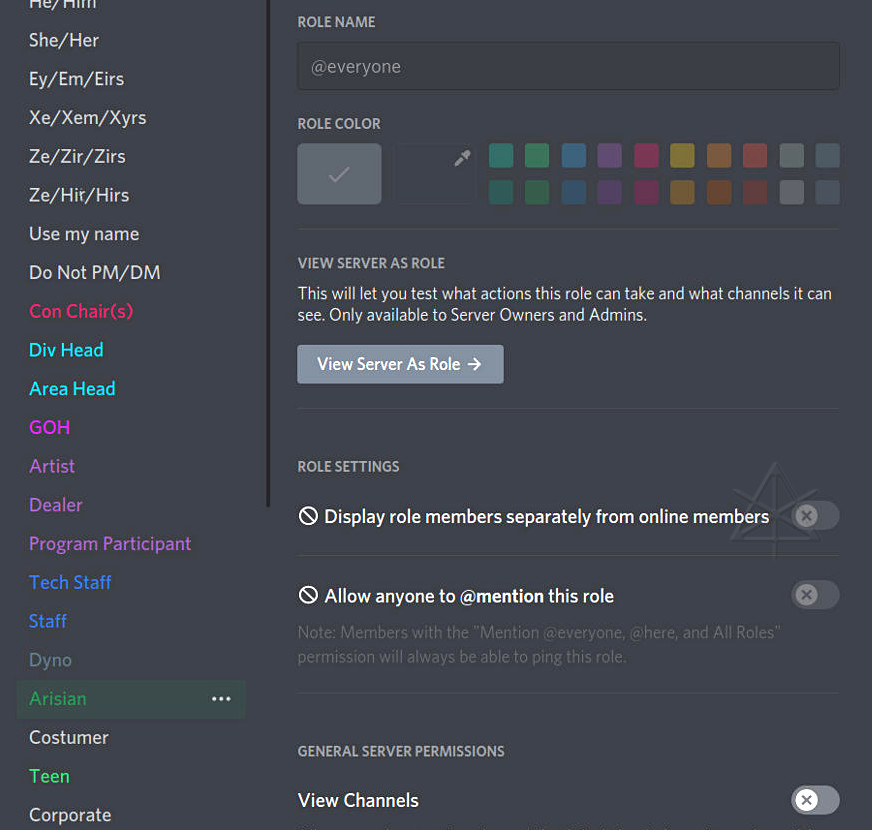The image size is (872, 830).
Task: Toggle Allow anyone to @mention this role
Action: pos(814,596)
